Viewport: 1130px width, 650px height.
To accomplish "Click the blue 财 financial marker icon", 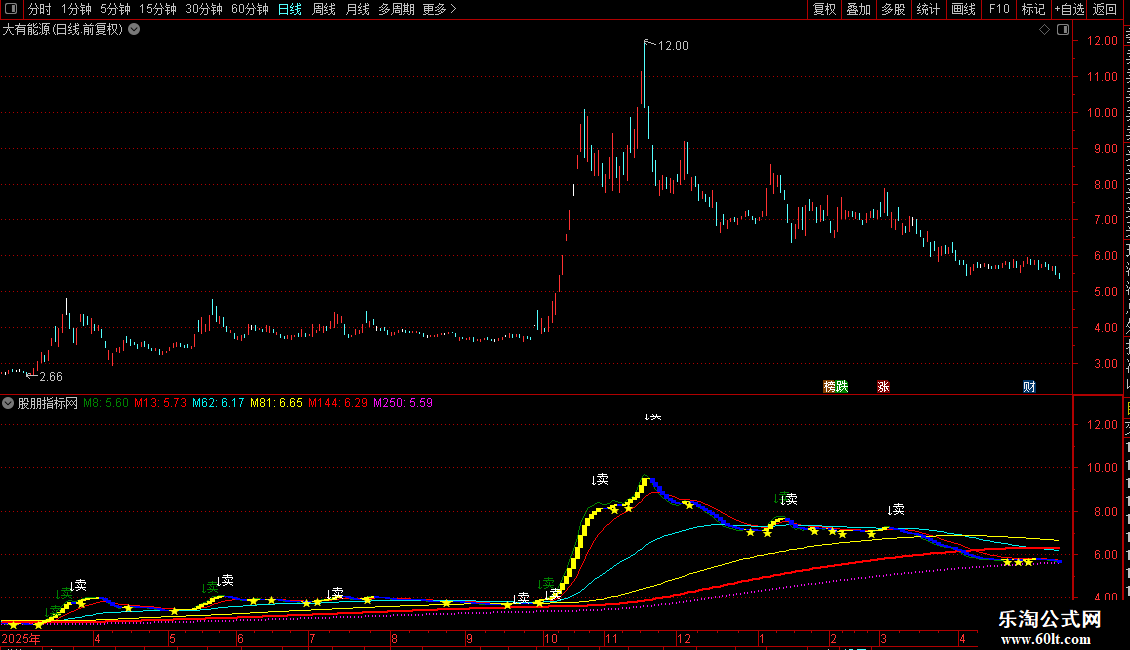I will [1029, 387].
